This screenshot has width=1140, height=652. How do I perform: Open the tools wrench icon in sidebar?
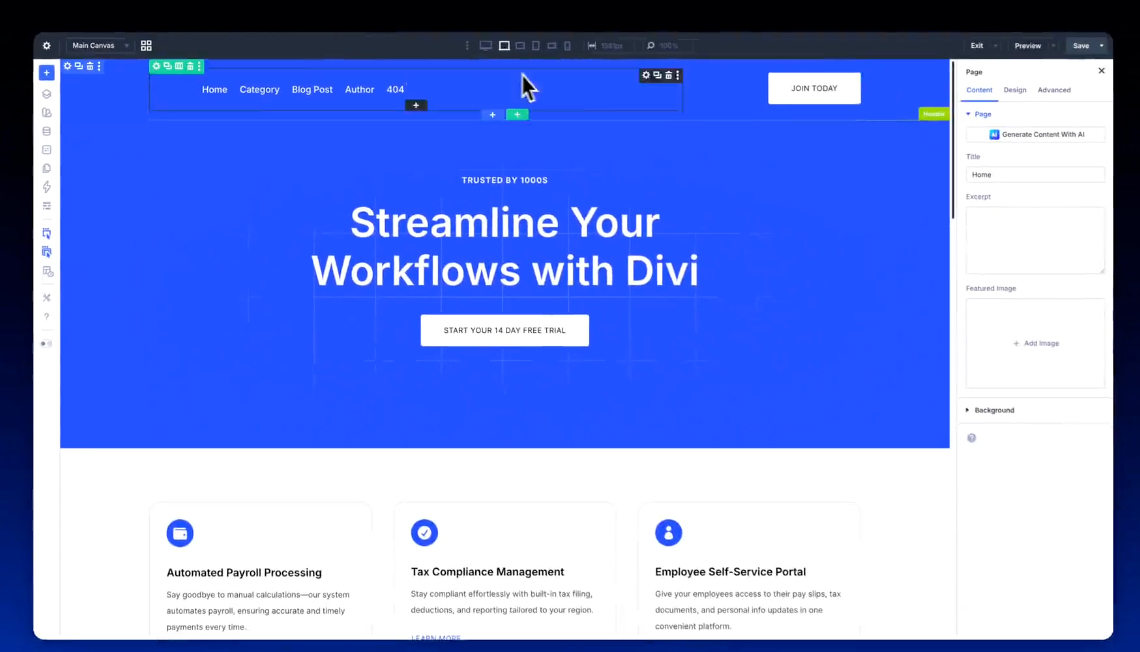(47, 298)
